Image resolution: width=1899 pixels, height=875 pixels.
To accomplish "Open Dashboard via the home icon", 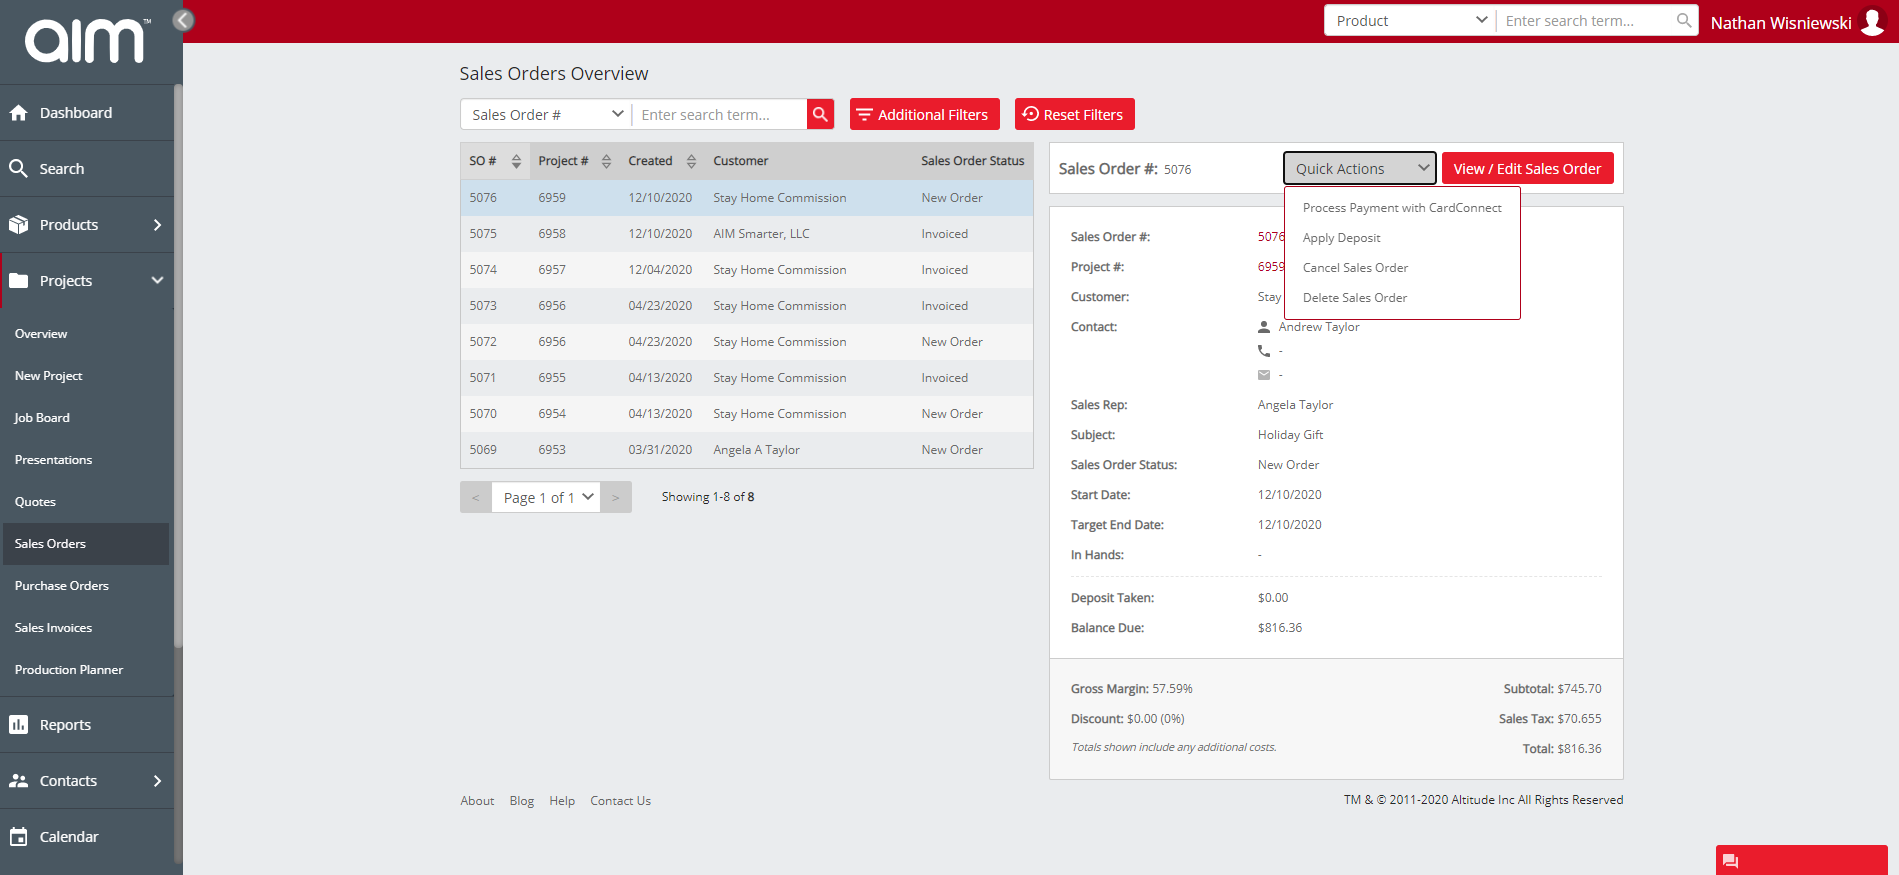I will (x=18, y=113).
